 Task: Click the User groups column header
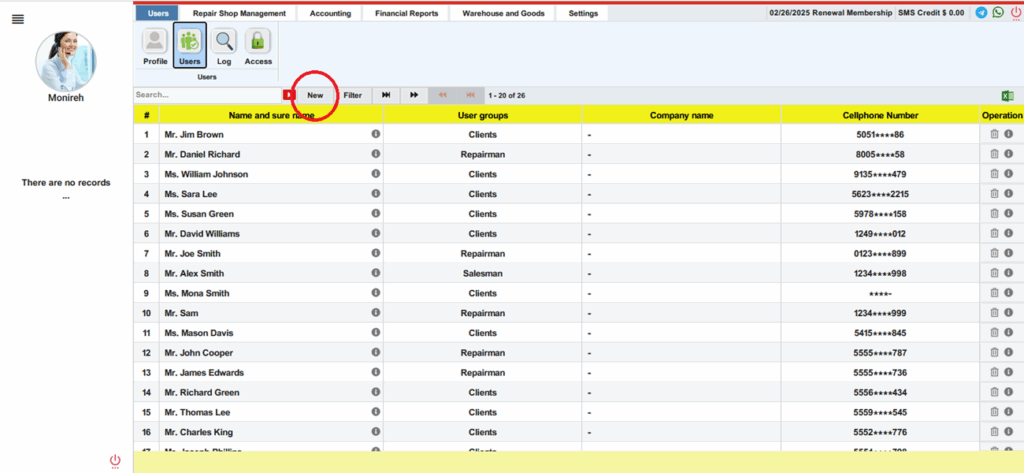483,115
